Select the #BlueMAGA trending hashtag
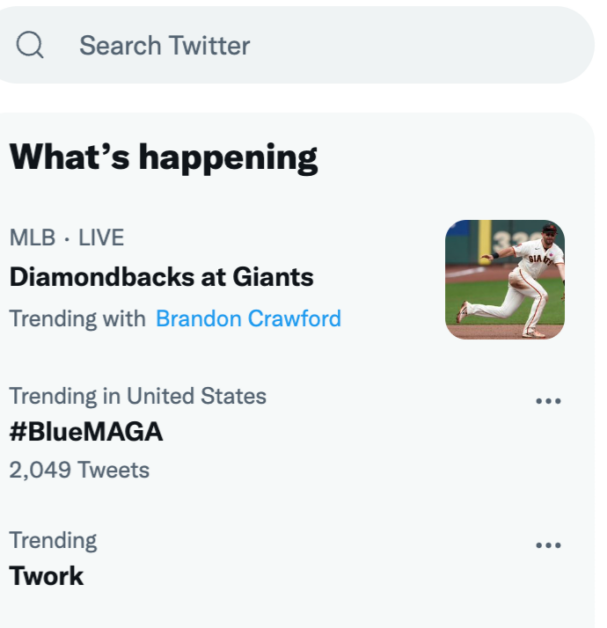 pyautogui.click(x=86, y=432)
